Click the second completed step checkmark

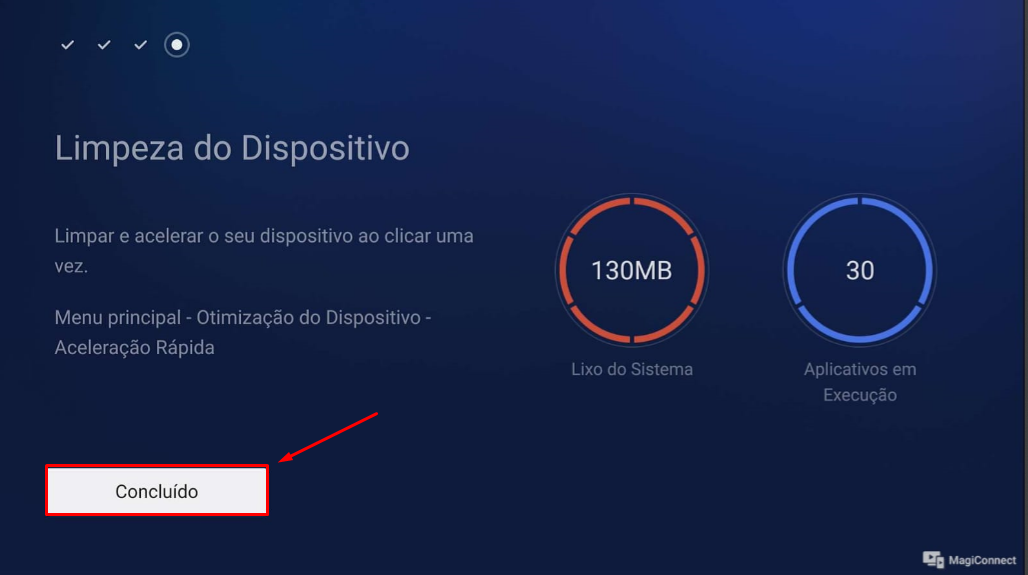pyautogui.click(x=104, y=45)
